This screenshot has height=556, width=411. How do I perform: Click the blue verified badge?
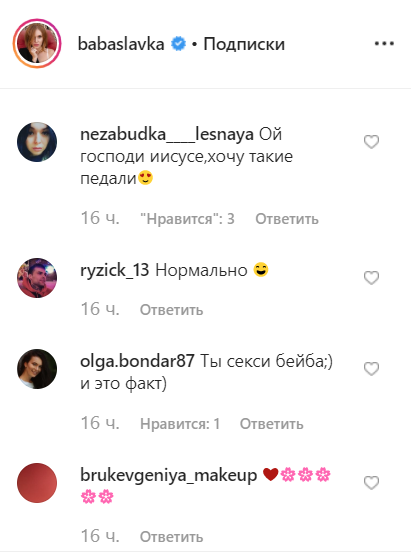[178, 44]
